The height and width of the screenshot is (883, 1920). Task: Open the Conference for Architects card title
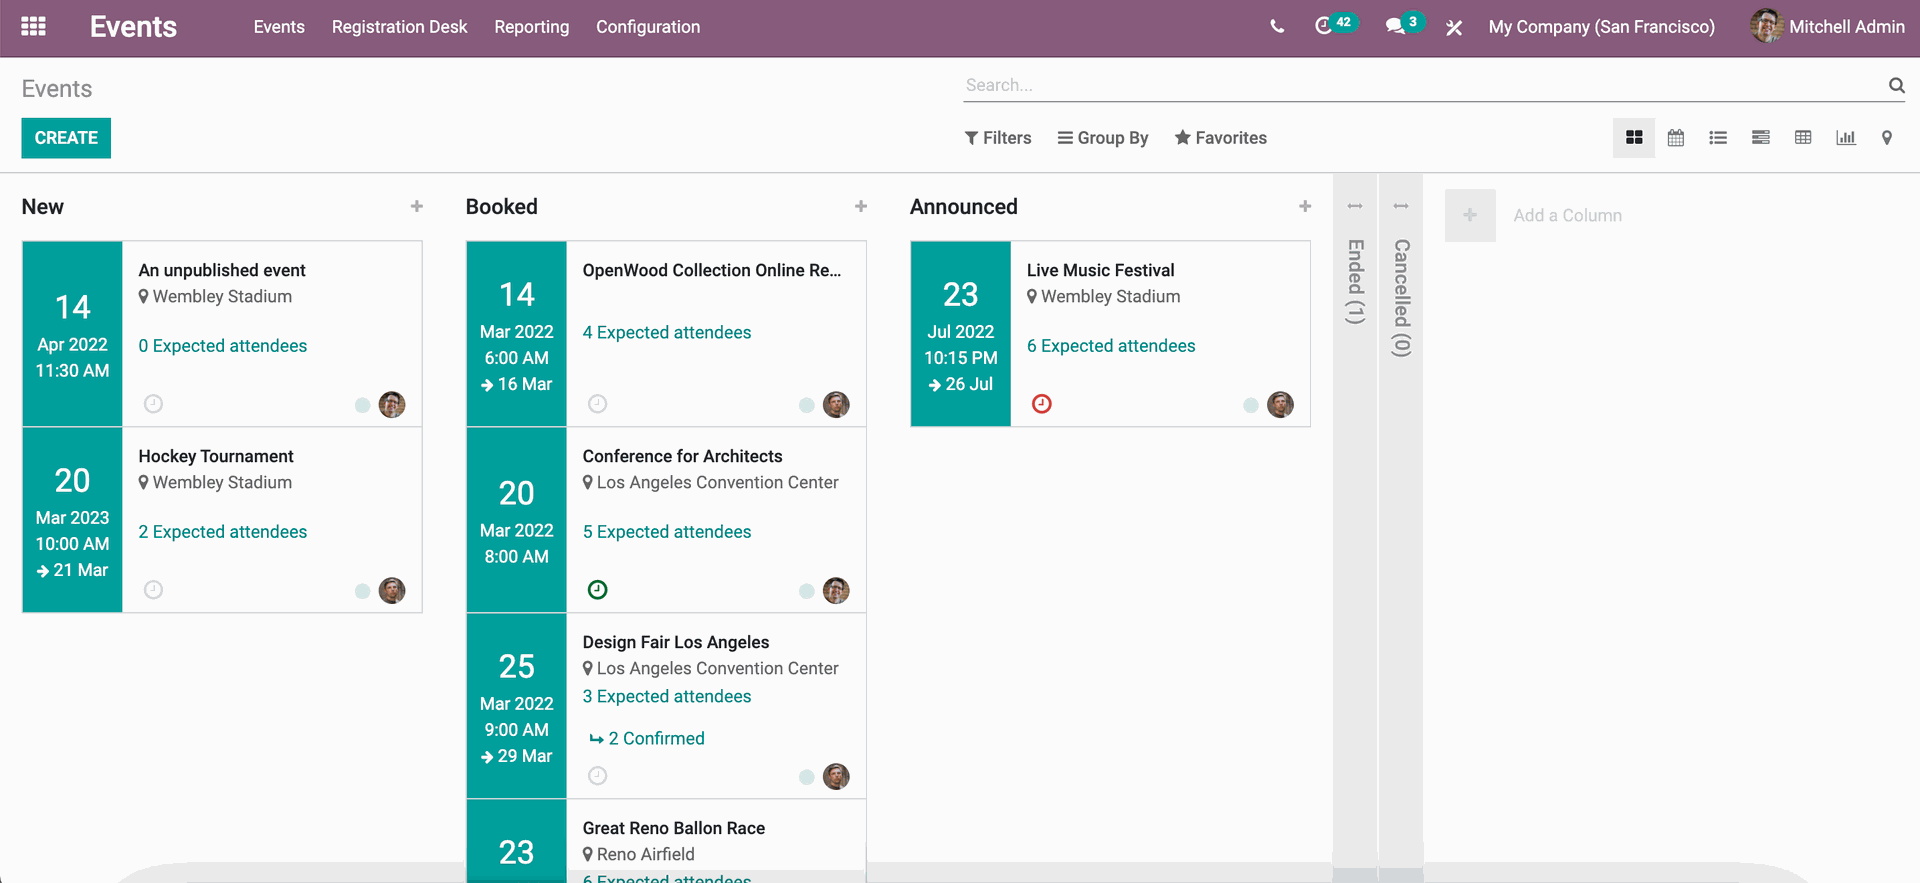[682, 456]
